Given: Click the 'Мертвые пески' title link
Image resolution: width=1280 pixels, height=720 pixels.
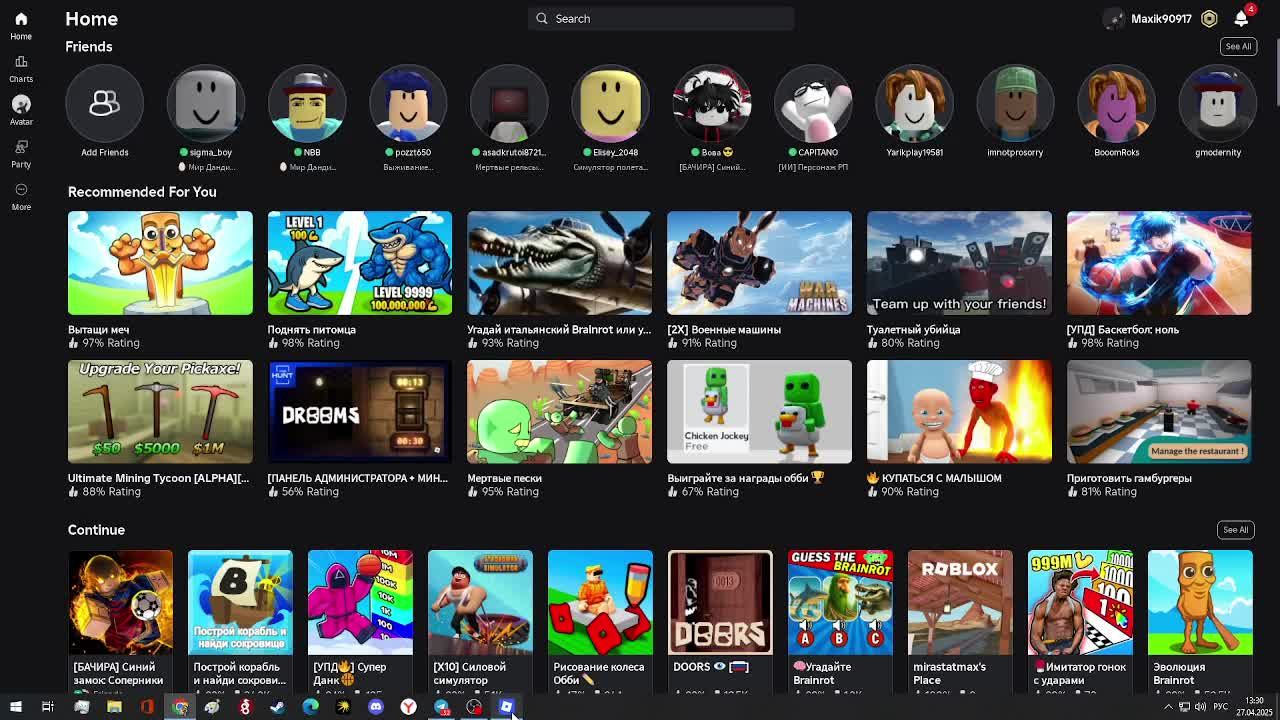Looking at the screenshot, I should pyautogui.click(x=504, y=478).
